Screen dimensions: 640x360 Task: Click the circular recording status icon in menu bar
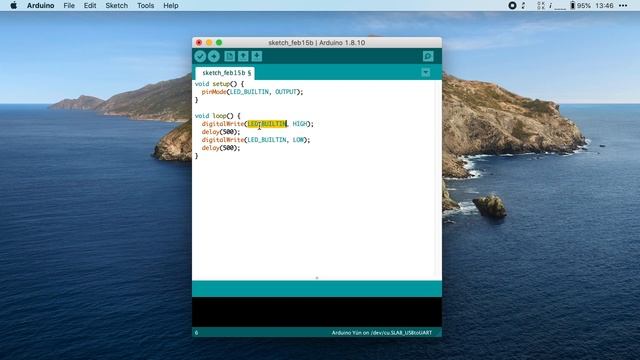point(512,6)
